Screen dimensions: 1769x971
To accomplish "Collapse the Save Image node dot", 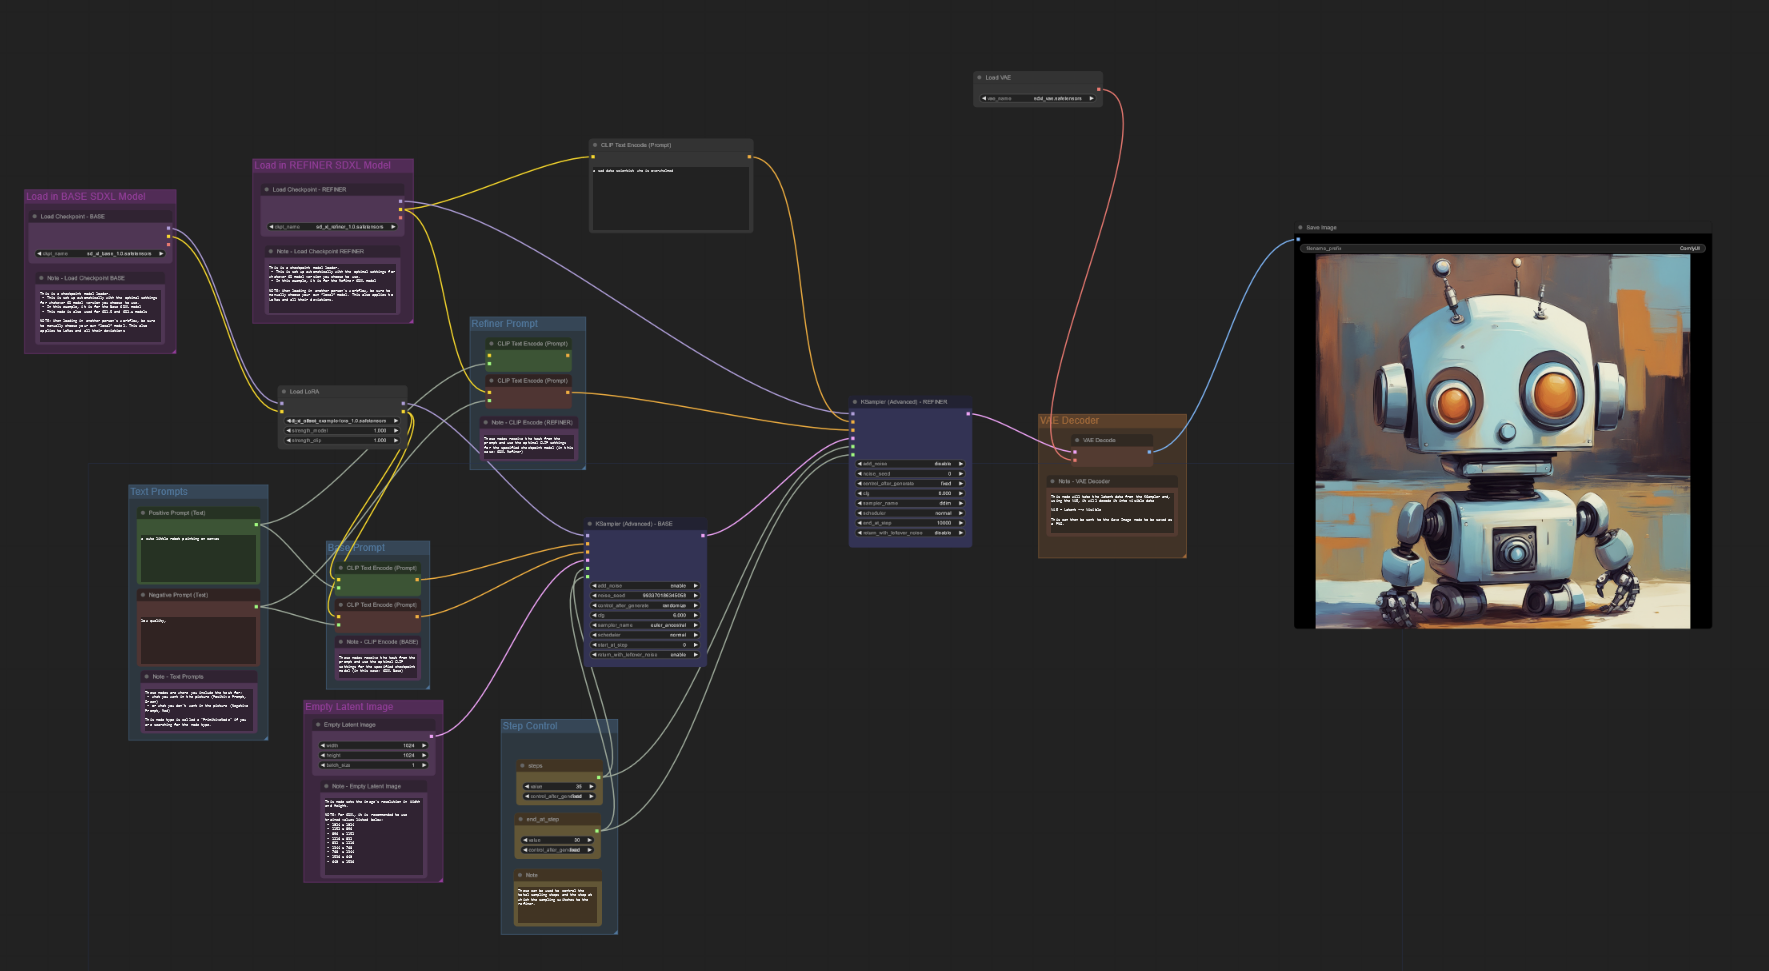I will point(1300,227).
